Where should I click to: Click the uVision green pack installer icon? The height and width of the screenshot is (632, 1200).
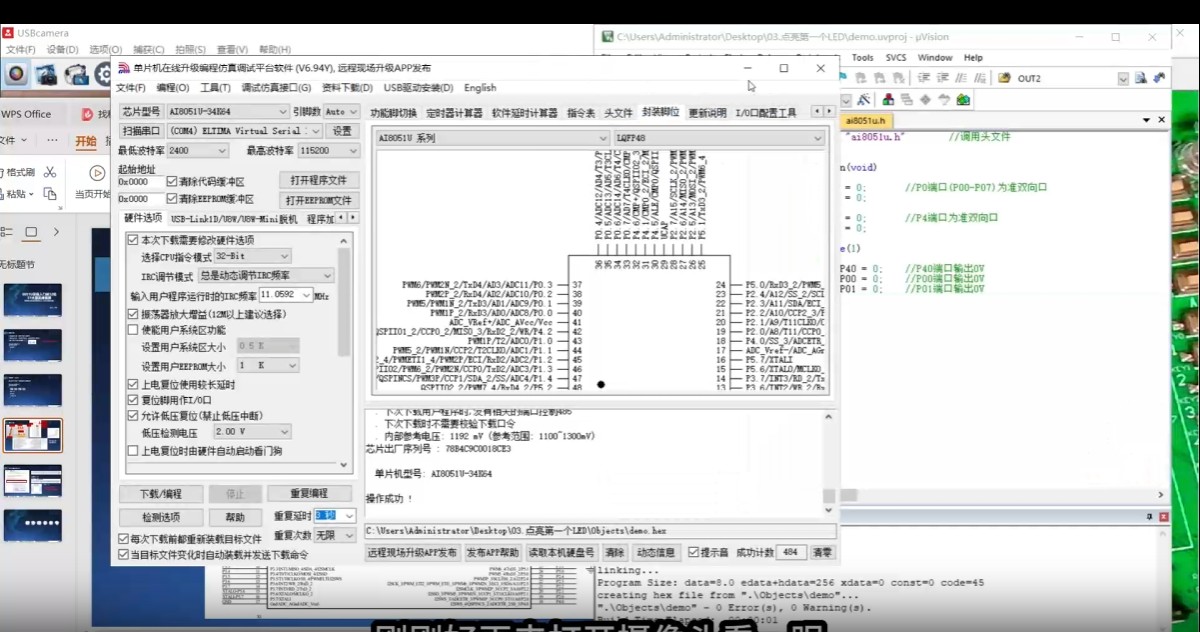(962, 100)
